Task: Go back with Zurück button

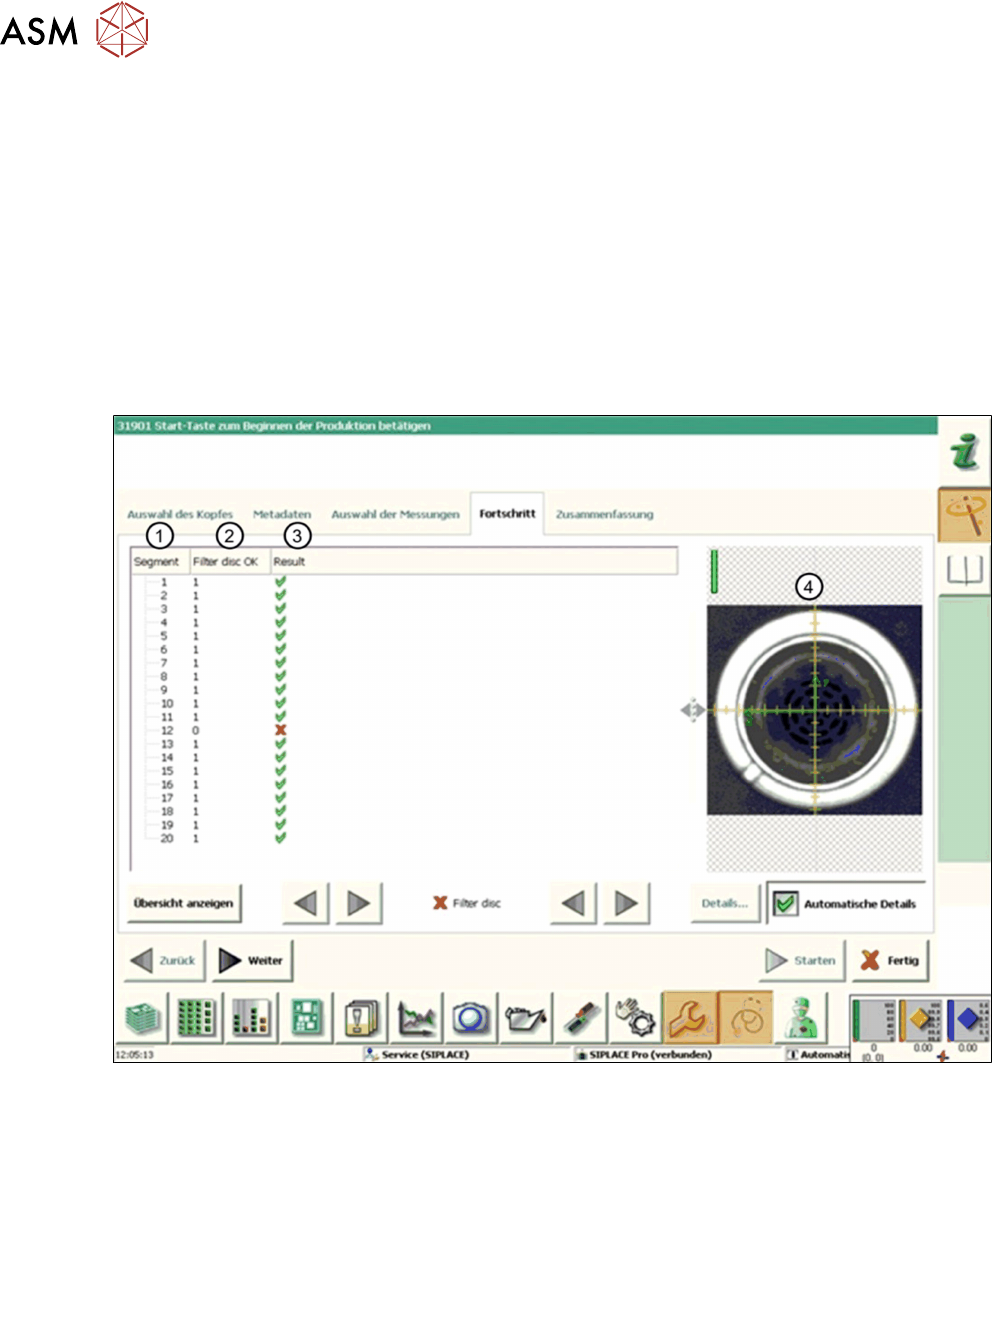Action: click(166, 960)
